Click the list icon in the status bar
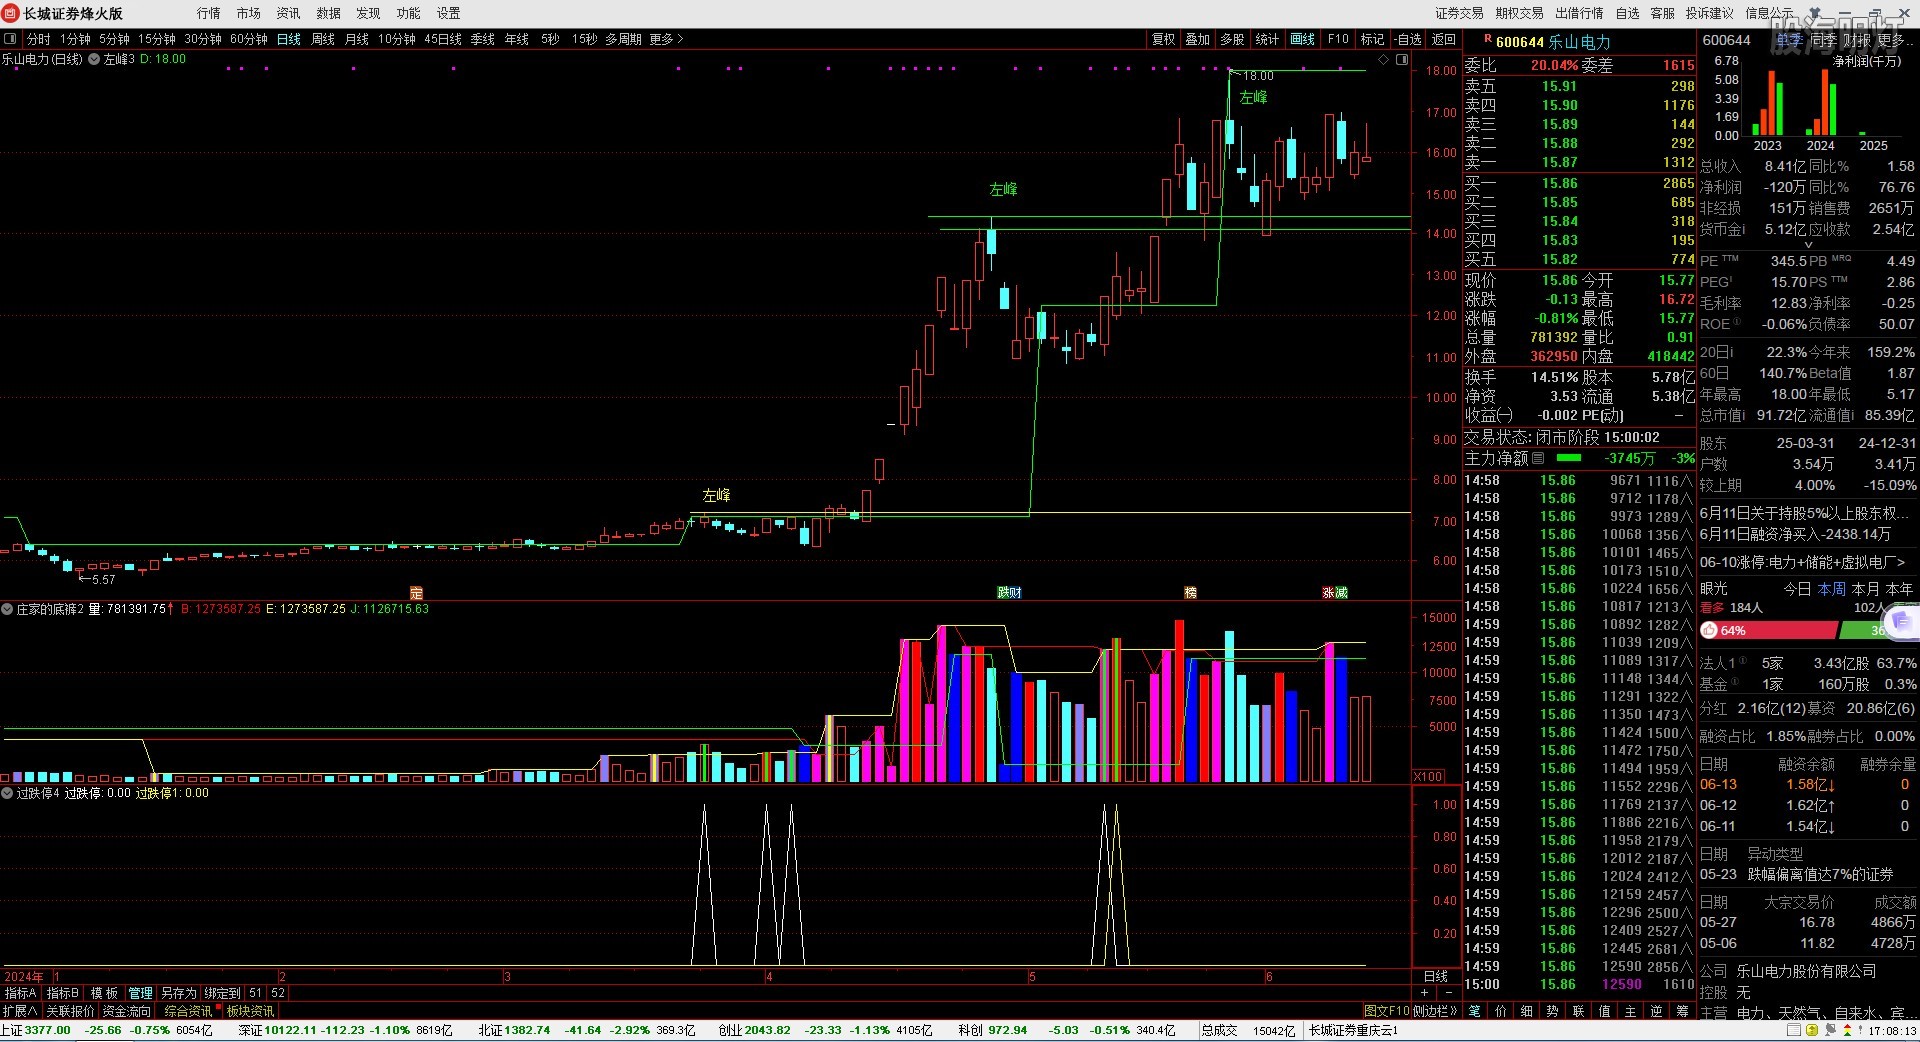This screenshot has width=1920, height=1042. [x=1794, y=1030]
